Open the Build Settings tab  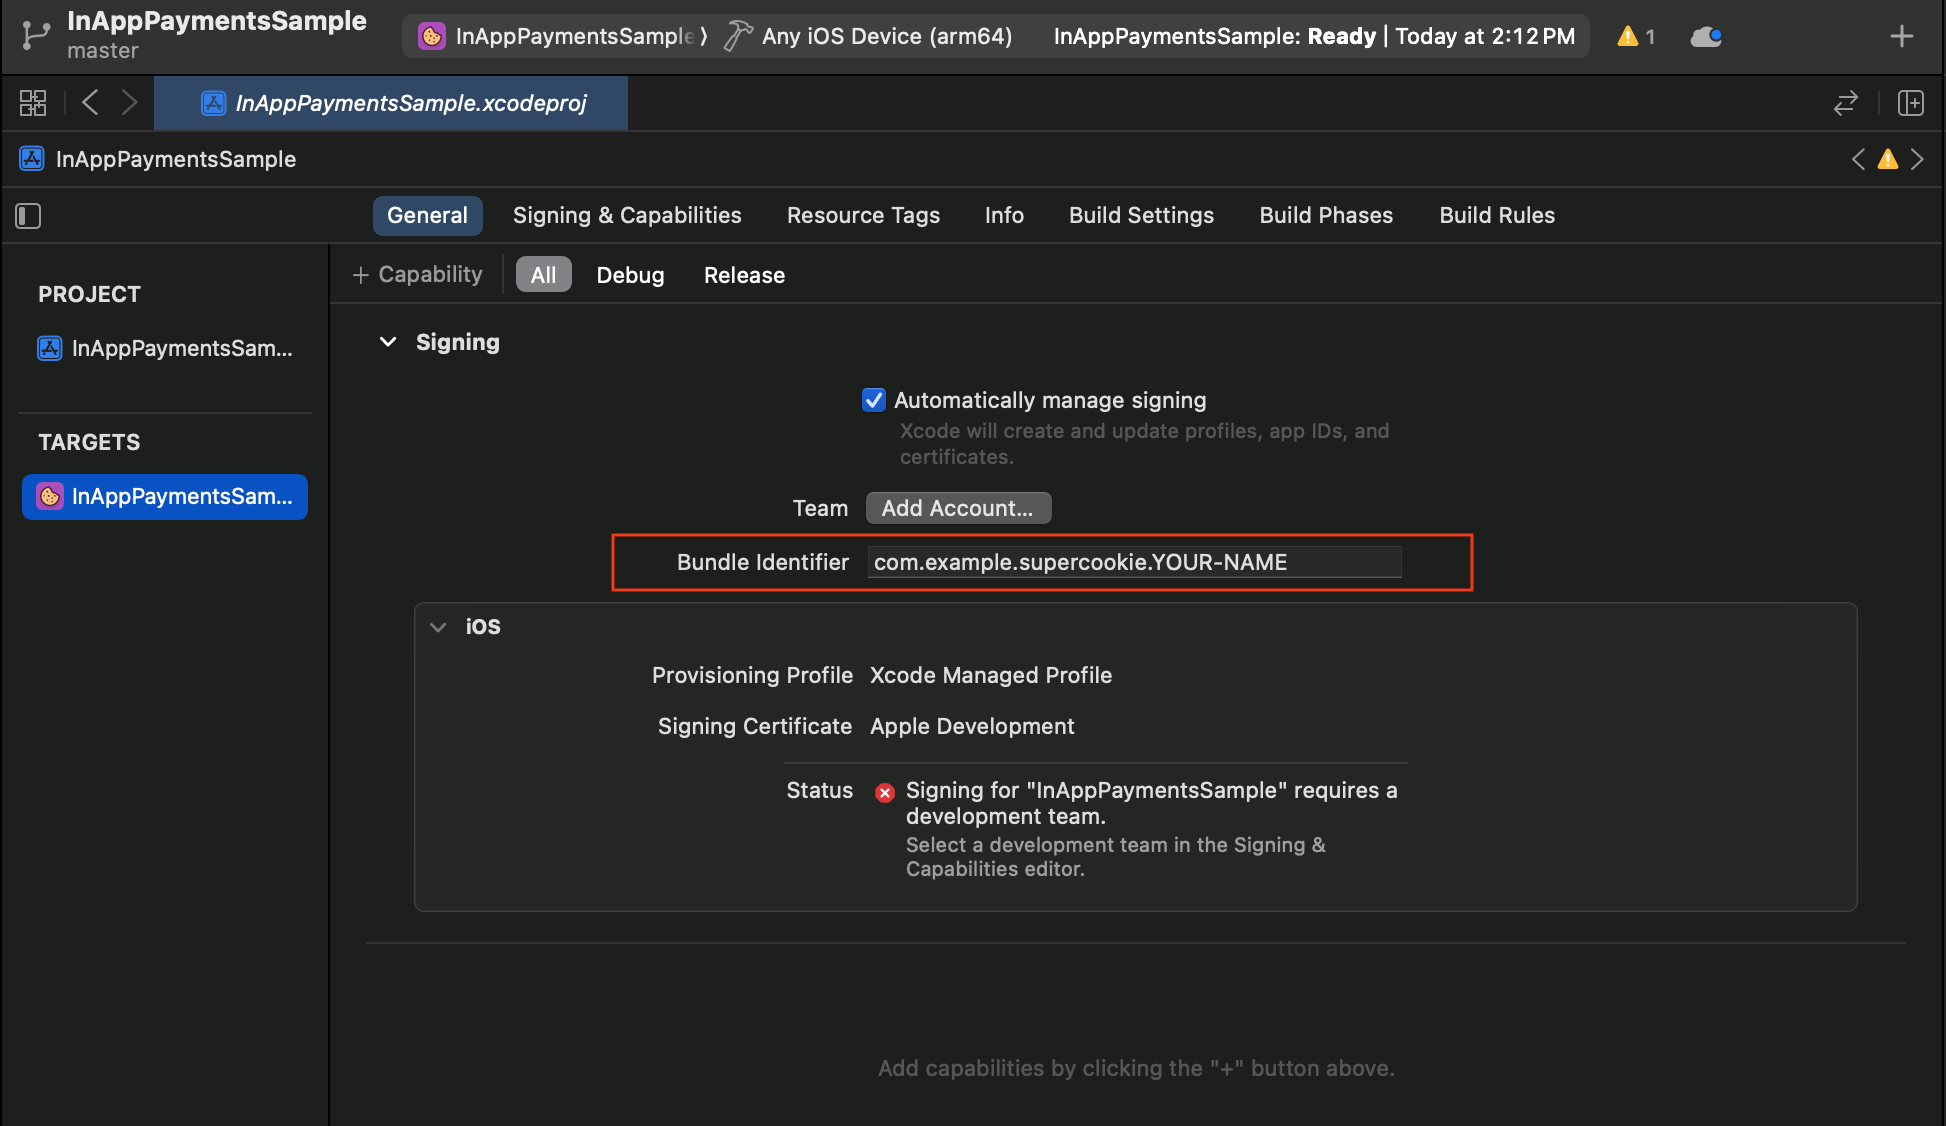click(x=1141, y=216)
